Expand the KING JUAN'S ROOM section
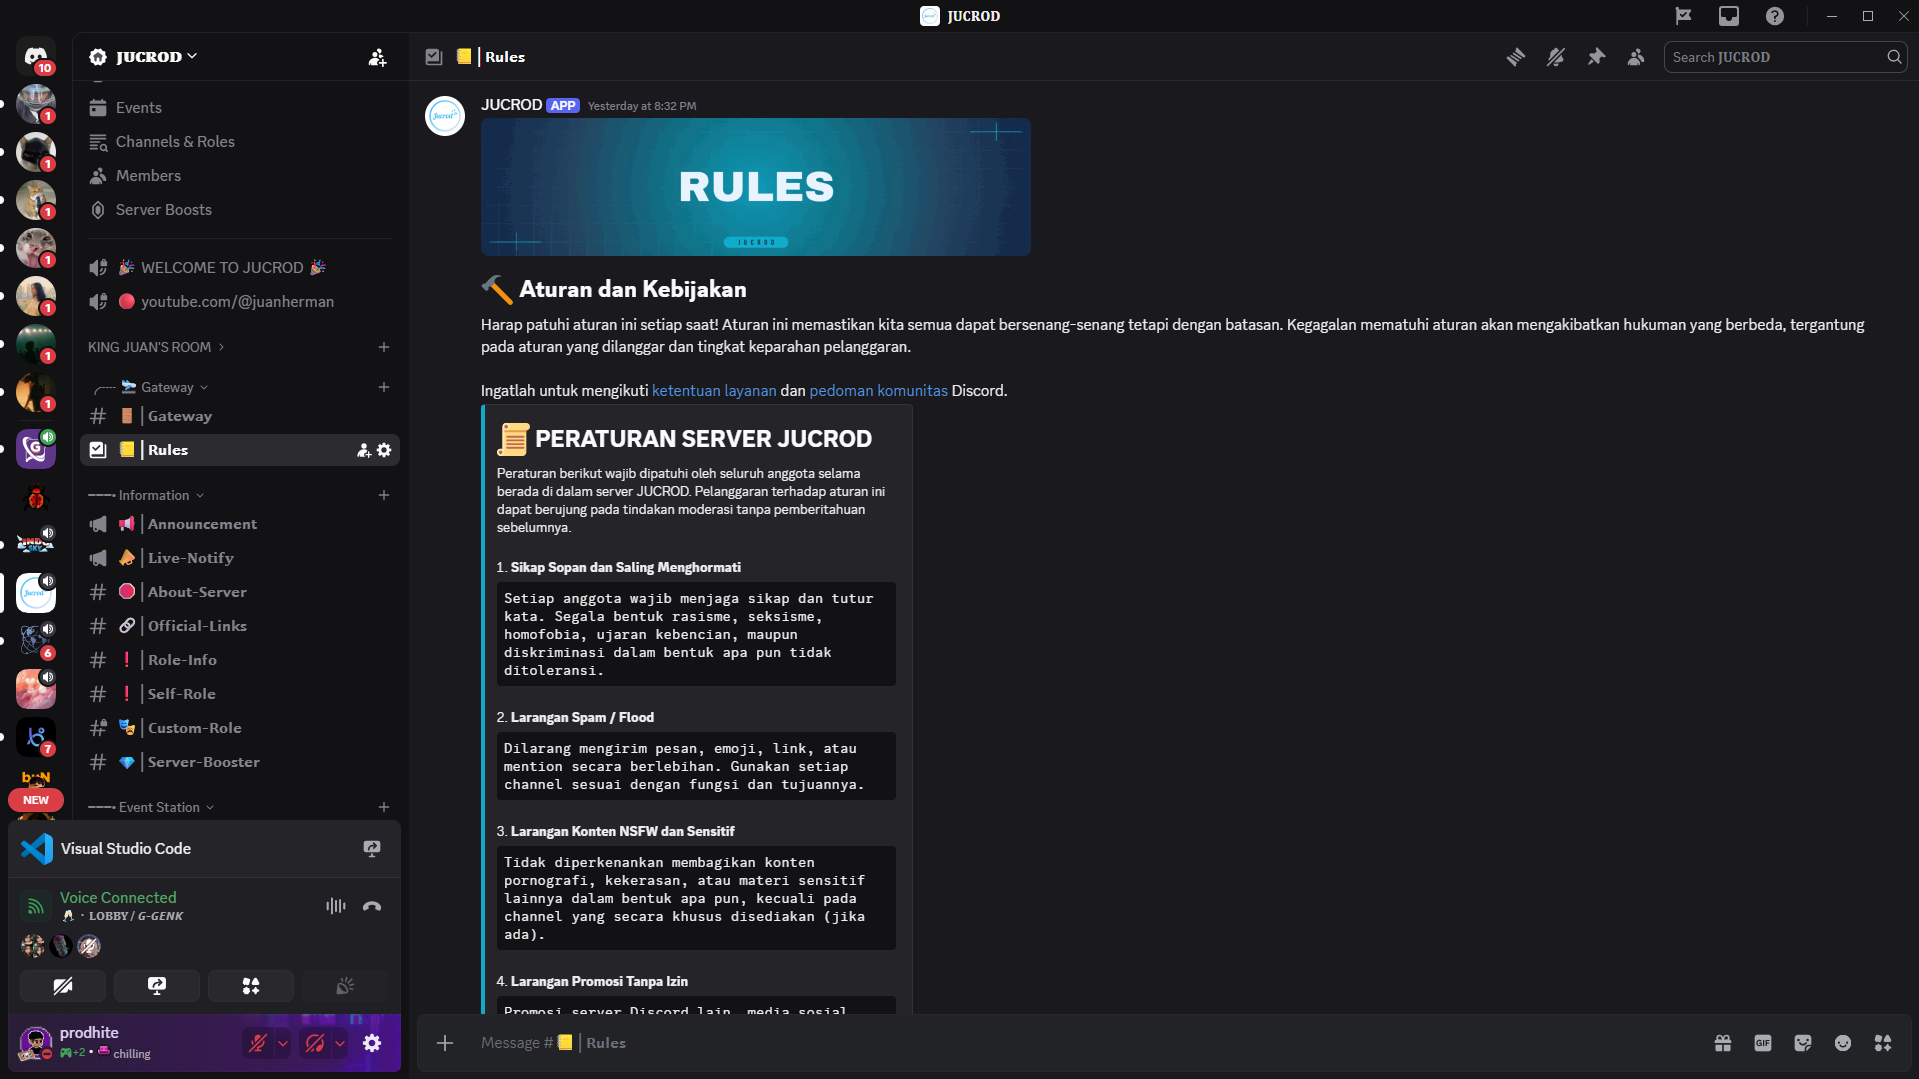 click(156, 347)
